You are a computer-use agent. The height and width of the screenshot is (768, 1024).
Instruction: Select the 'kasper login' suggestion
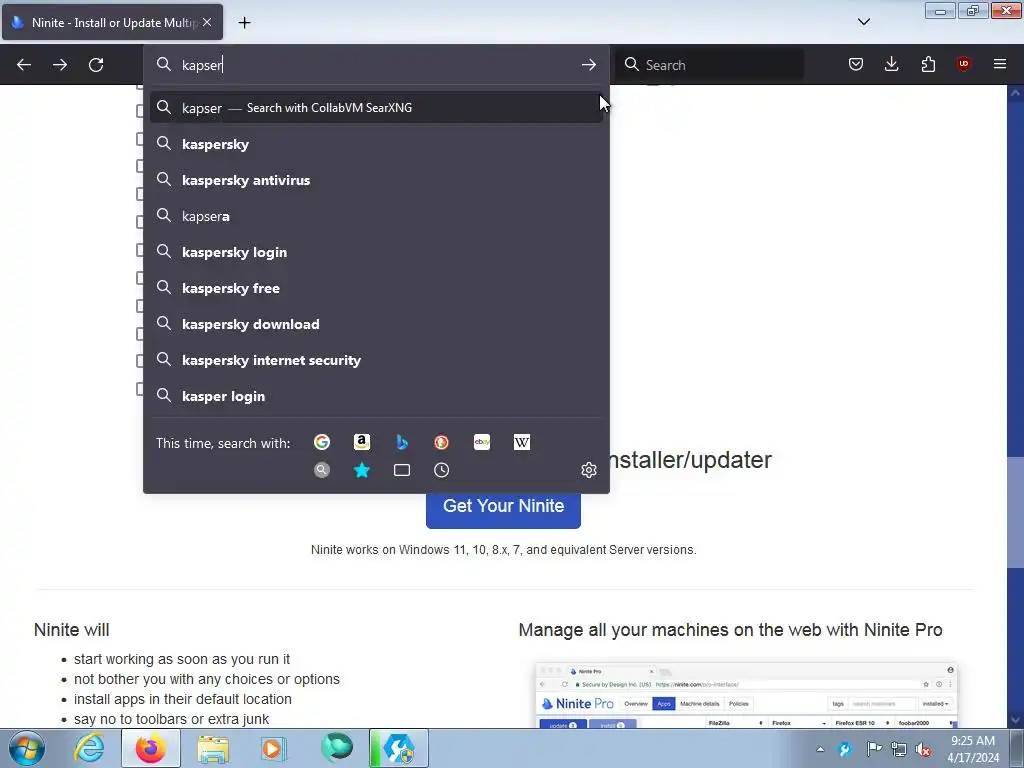click(376, 396)
